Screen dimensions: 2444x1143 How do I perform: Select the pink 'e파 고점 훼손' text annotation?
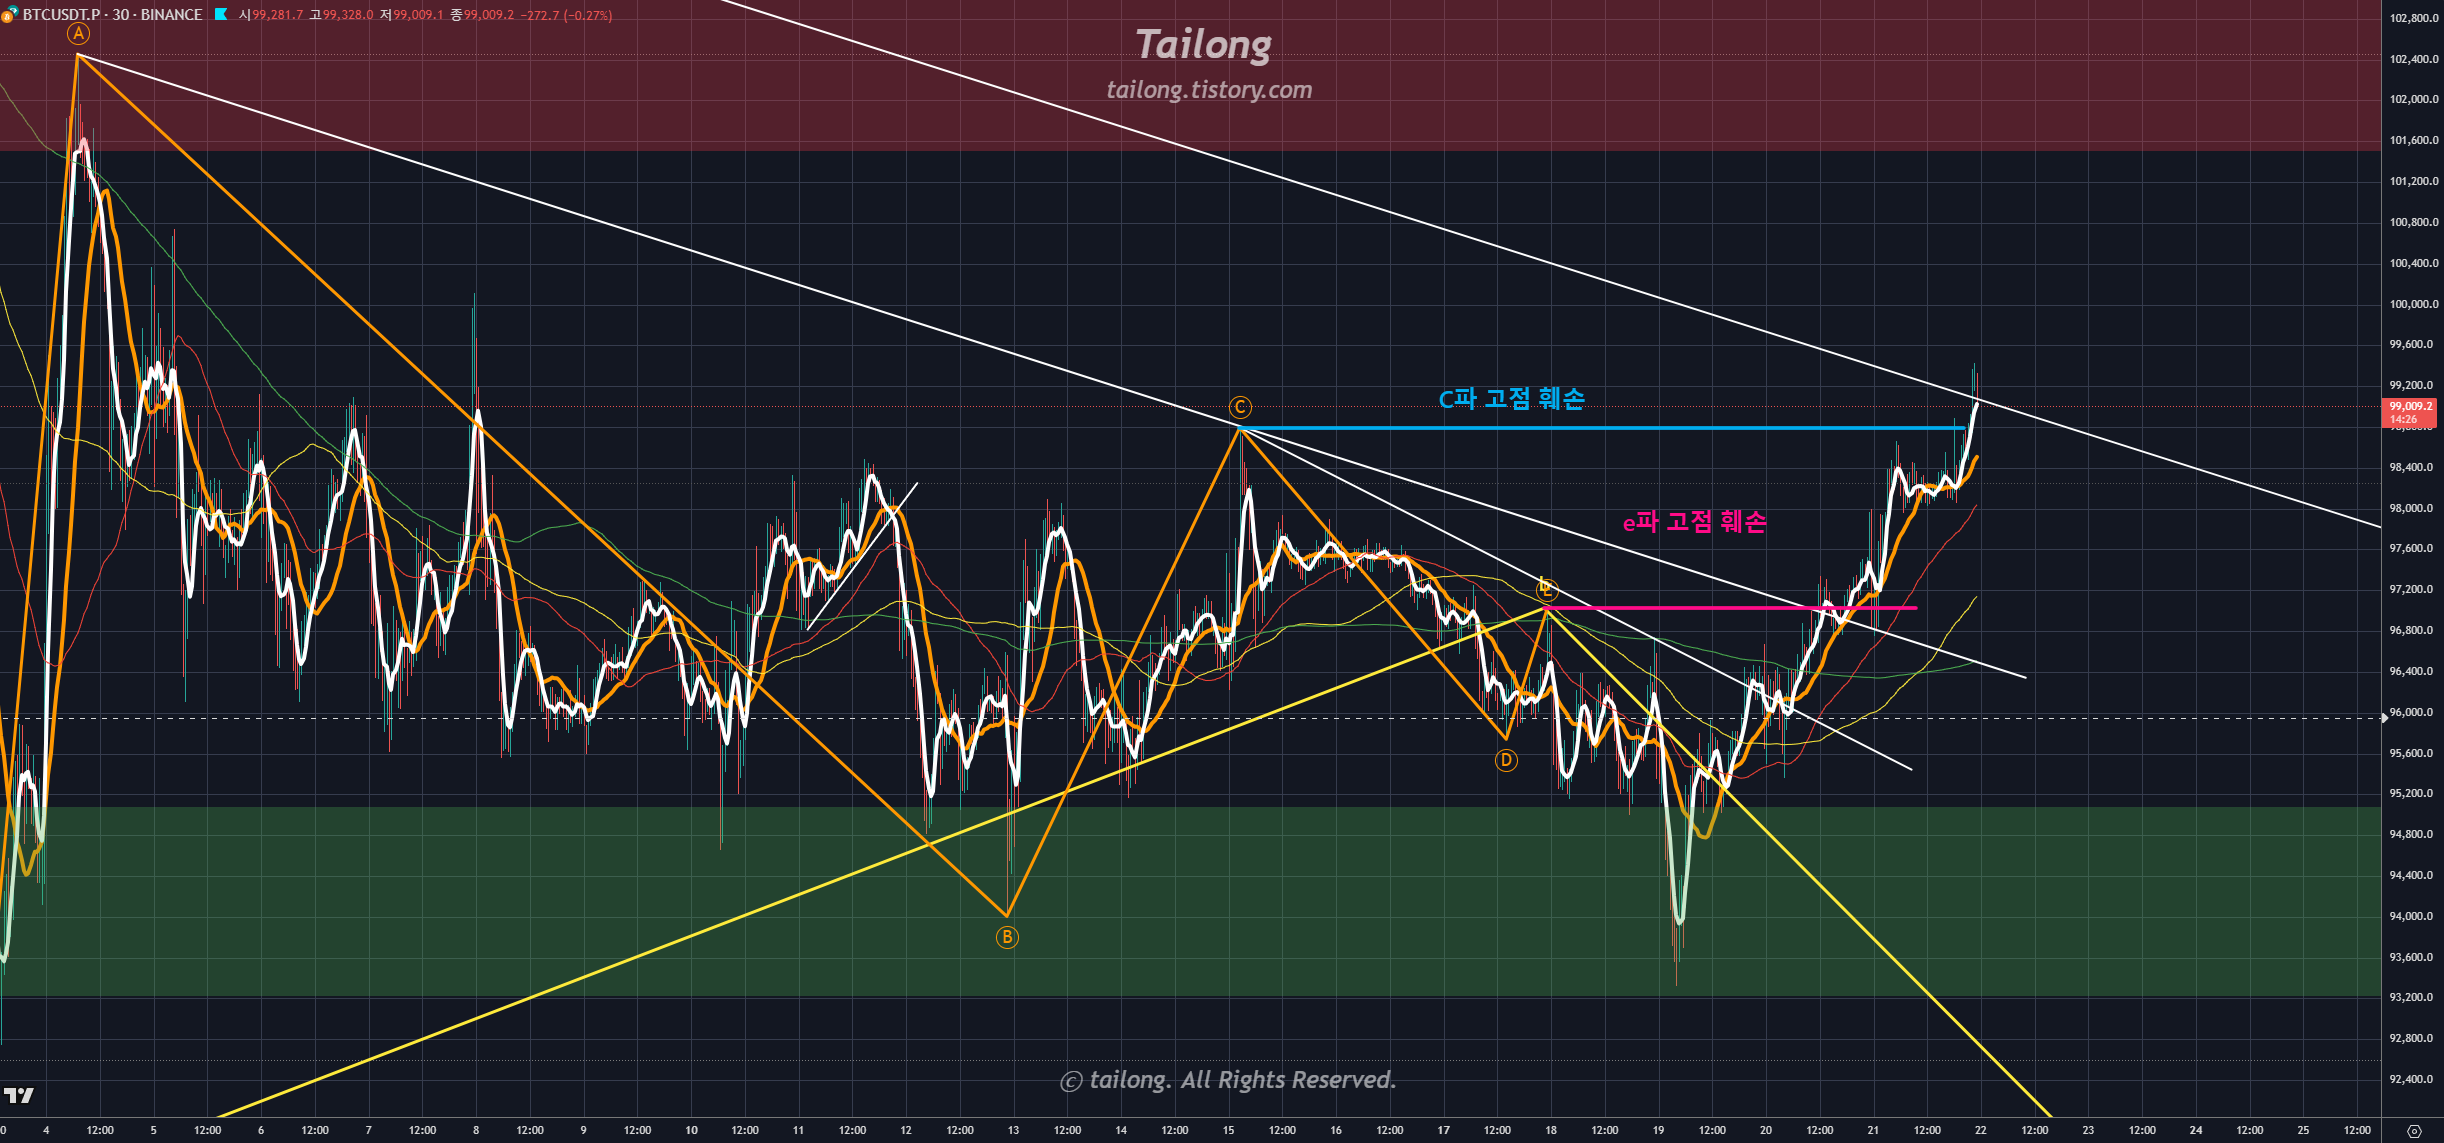tap(1694, 521)
